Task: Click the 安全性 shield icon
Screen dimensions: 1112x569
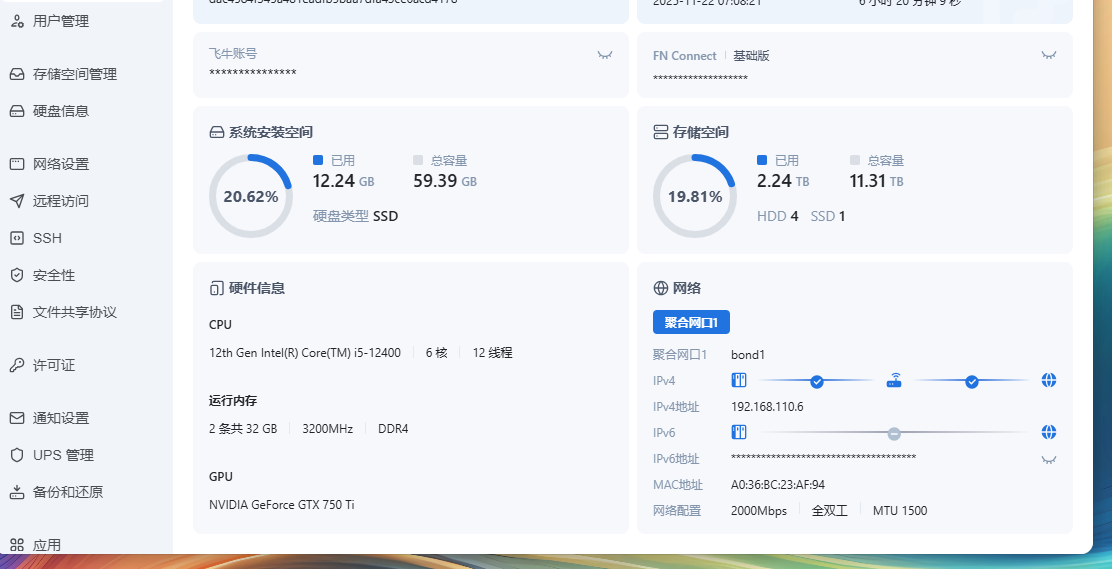Action: point(17,275)
